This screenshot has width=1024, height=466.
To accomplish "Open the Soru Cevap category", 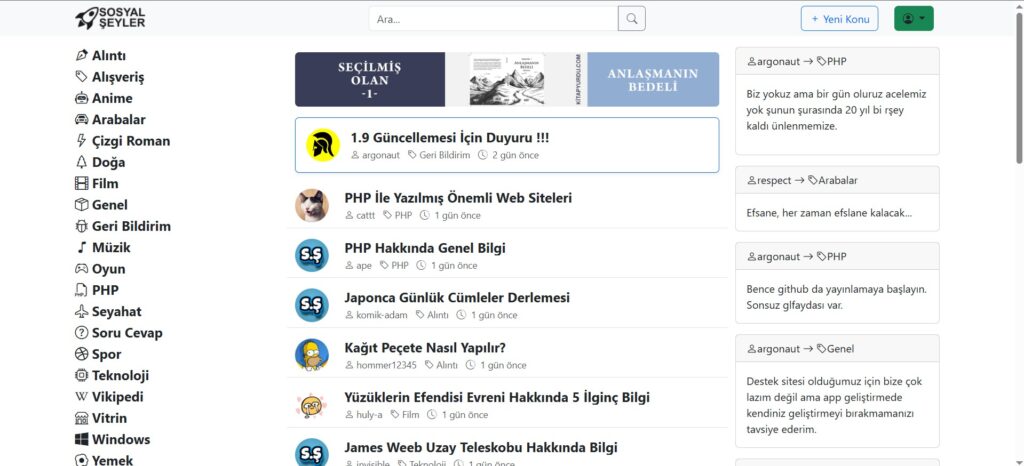I will pos(127,333).
